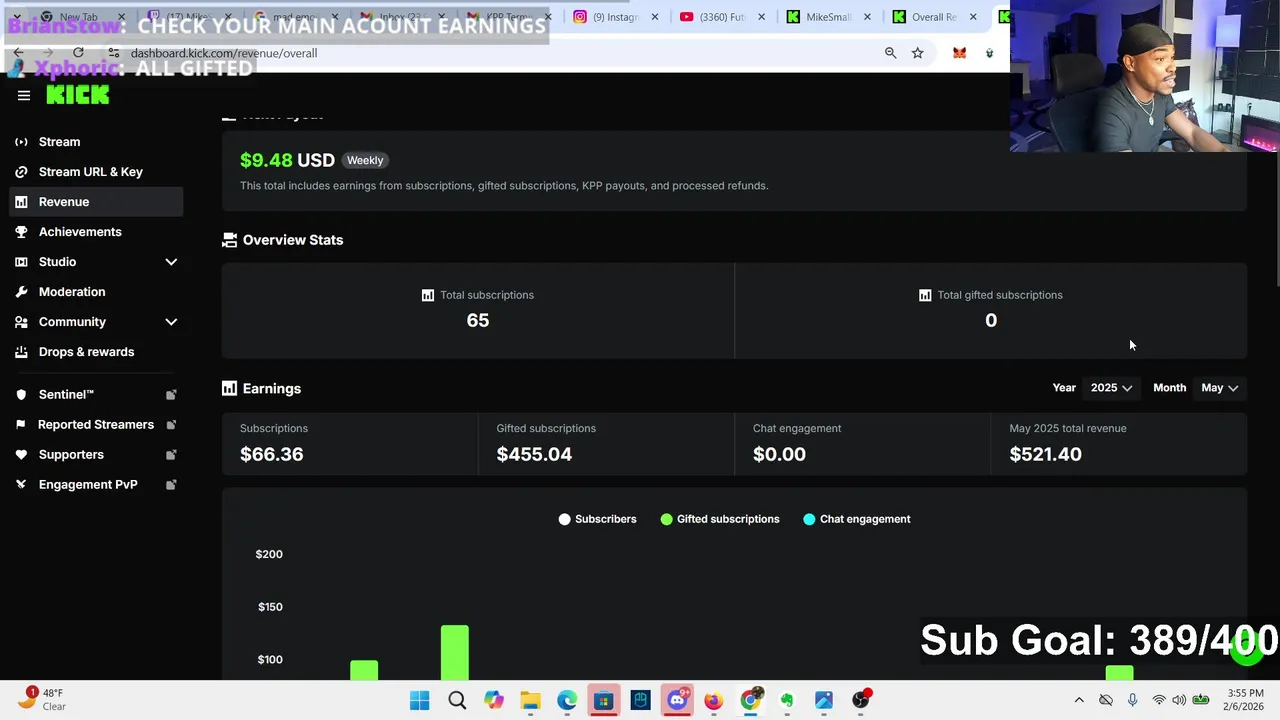Open the Stream page via its broadcast icon
This screenshot has width=1280, height=720.
tap(21, 142)
